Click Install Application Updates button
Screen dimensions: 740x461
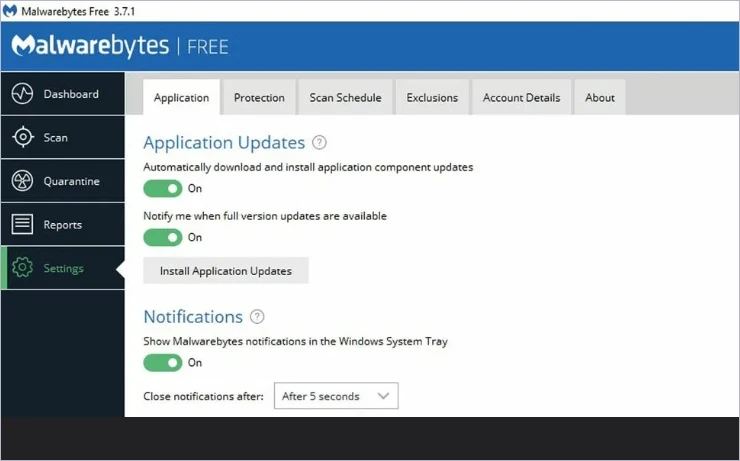point(226,271)
